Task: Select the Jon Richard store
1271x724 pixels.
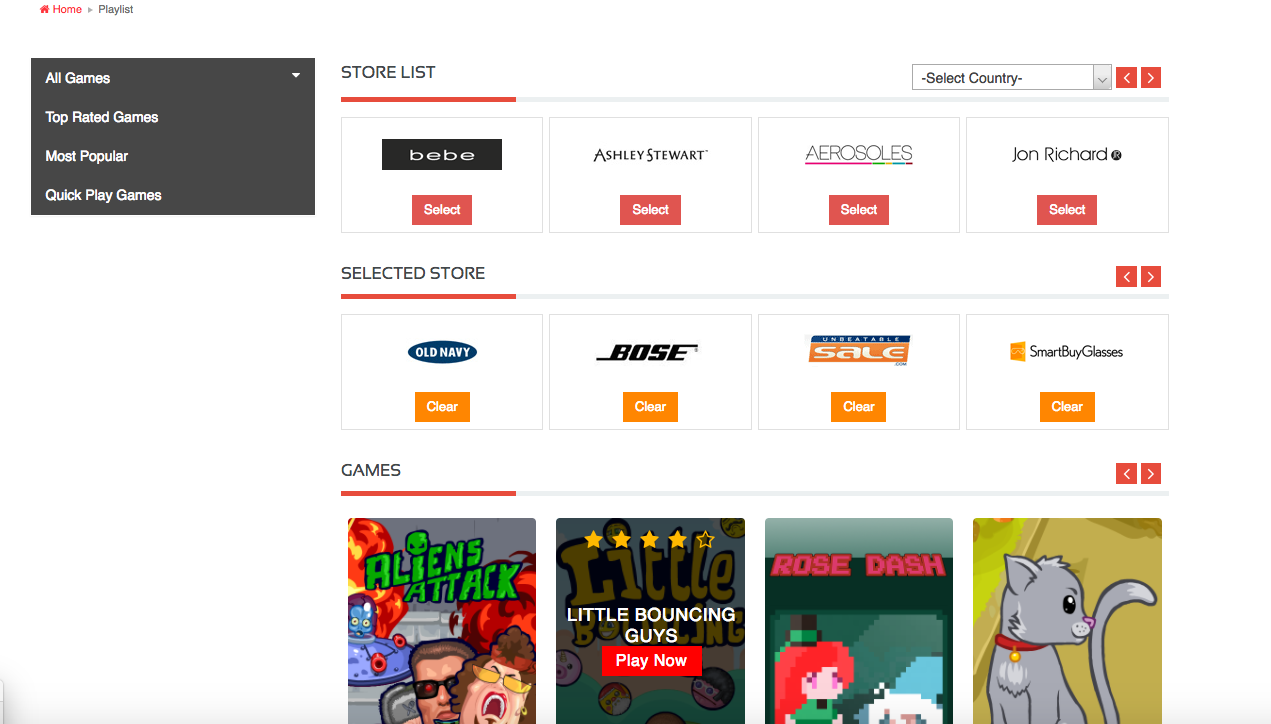Action: [x=1067, y=210]
